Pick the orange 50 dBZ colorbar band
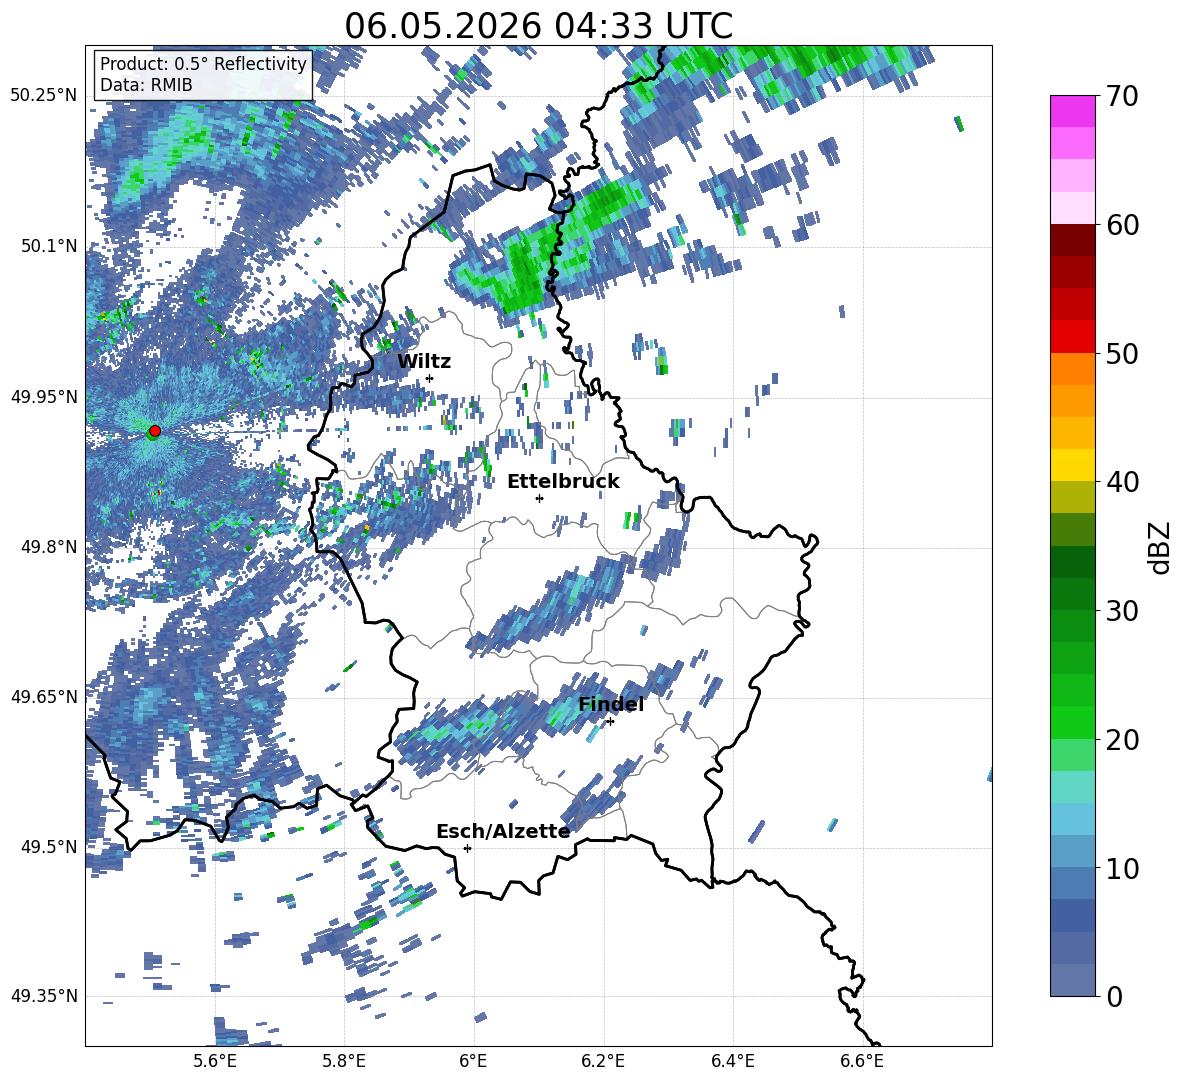The width and height of the screenshot is (1184, 1081). pyautogui.click(x=1072, y=368)
